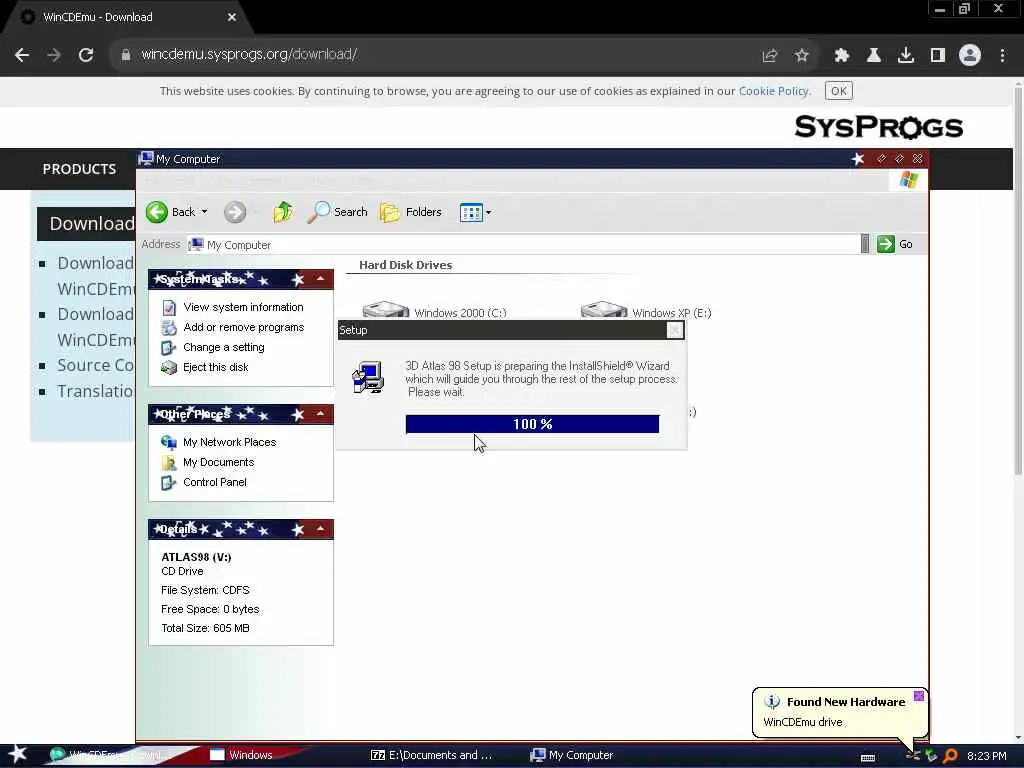Dismiss the cookie notice with OK
Screen dimensions: 1024x768
(x=839, y=91)
